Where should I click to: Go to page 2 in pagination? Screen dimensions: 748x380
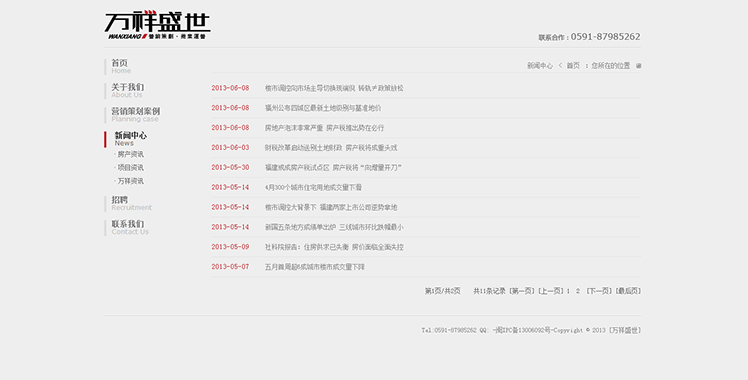578,291
